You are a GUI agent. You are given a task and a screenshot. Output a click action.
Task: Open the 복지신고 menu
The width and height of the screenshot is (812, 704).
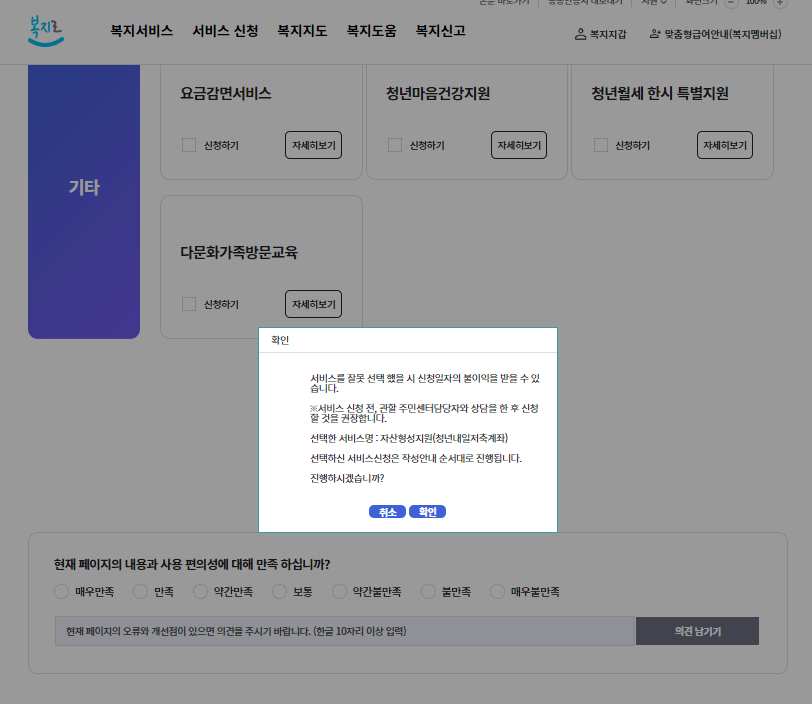(x=441, y=31)
